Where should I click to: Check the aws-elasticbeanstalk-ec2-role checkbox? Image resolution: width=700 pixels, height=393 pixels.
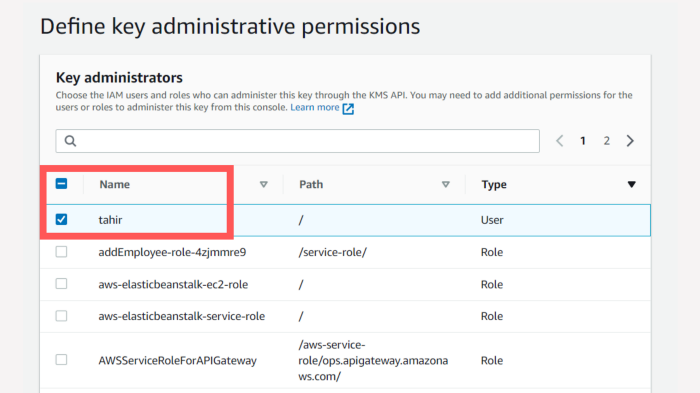click(62, 284)
